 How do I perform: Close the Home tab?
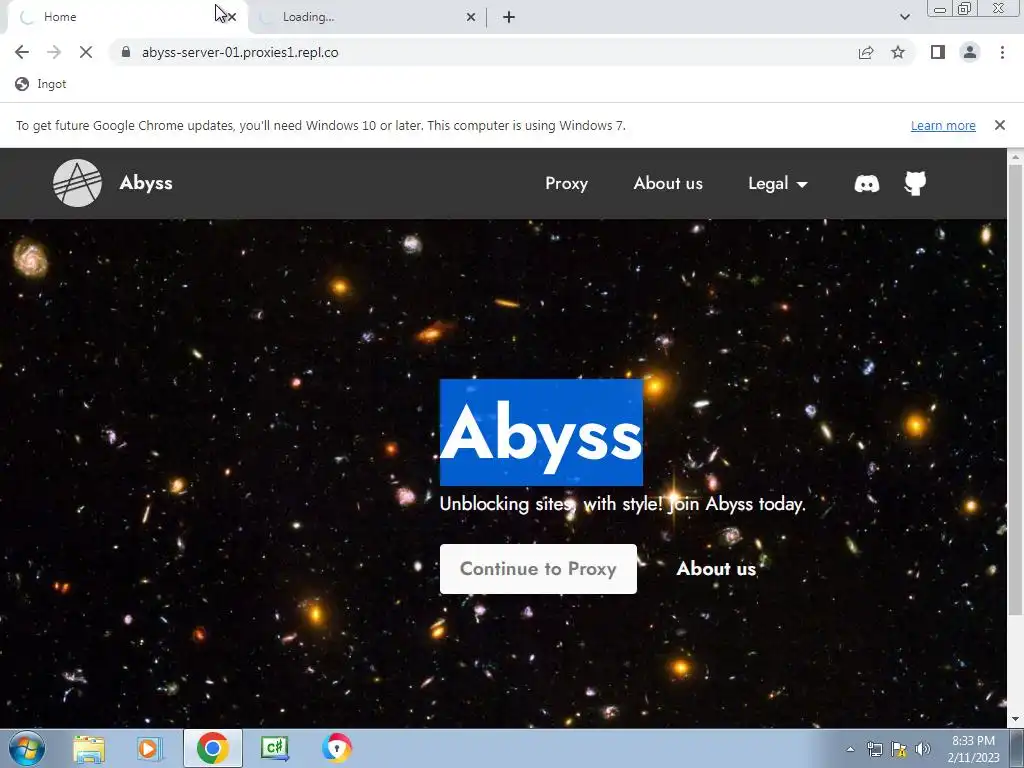(232, 17)
